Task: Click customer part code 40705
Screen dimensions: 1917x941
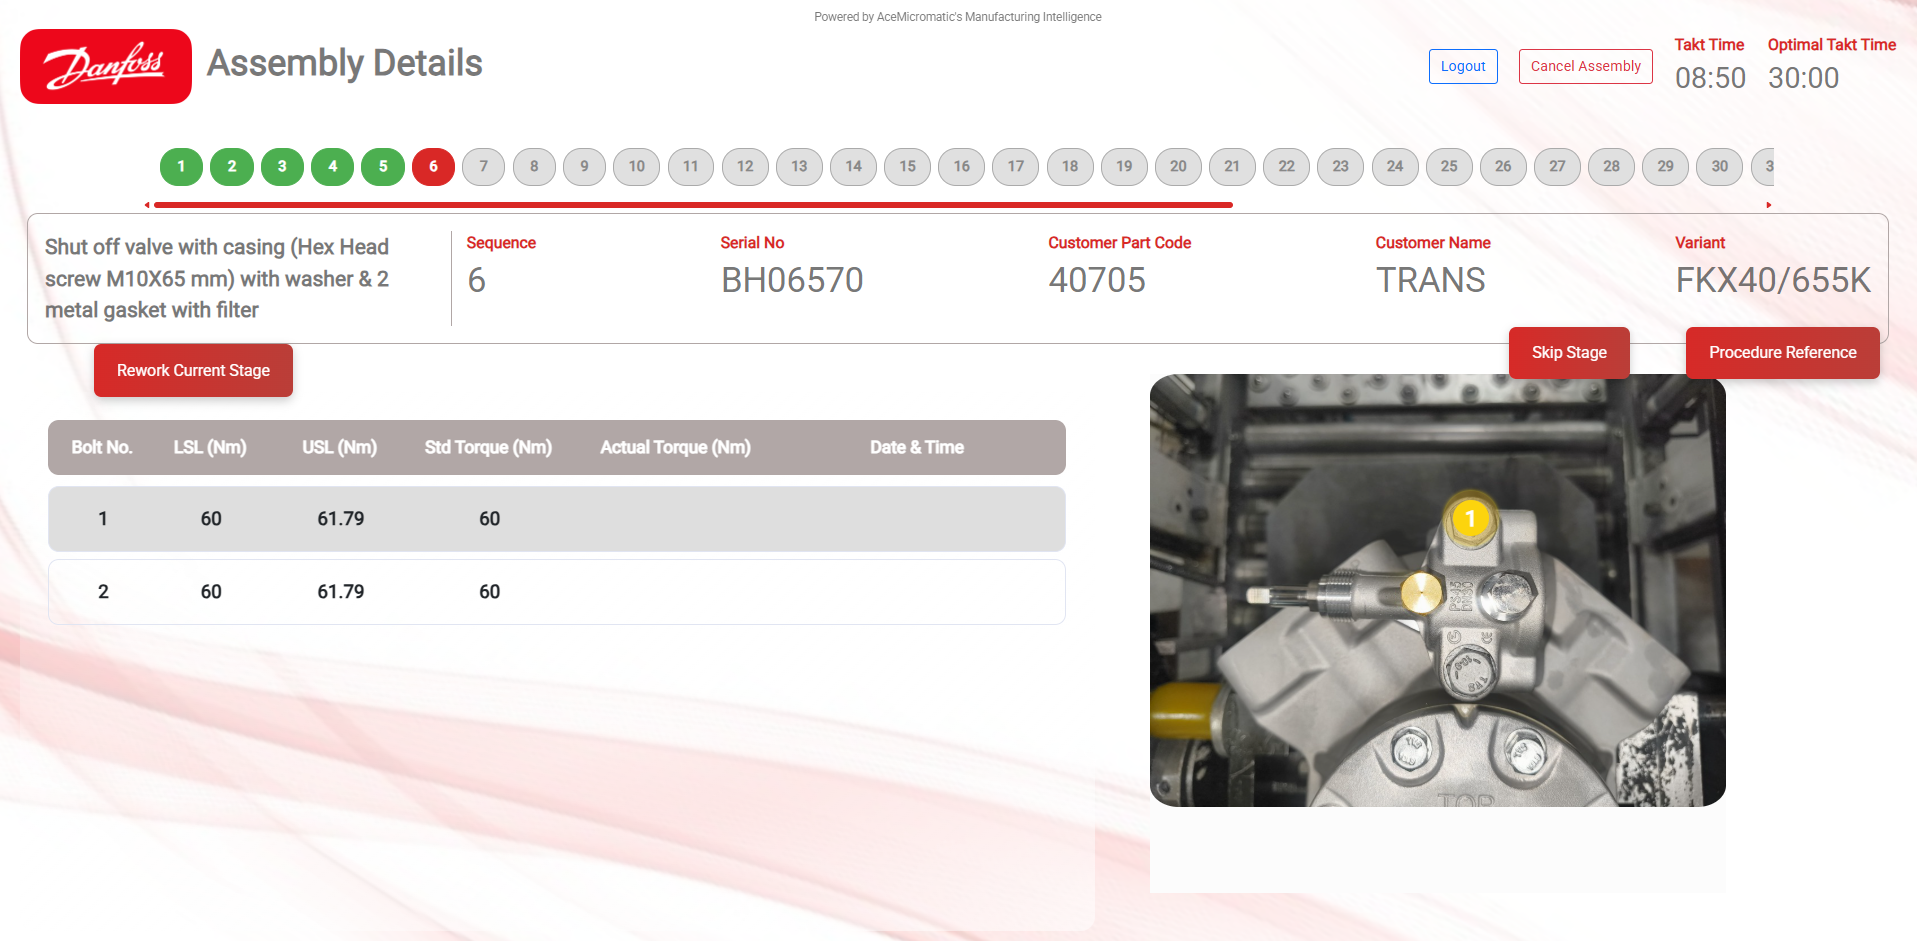Action: pyautogui.click(x=1097, y=280)
